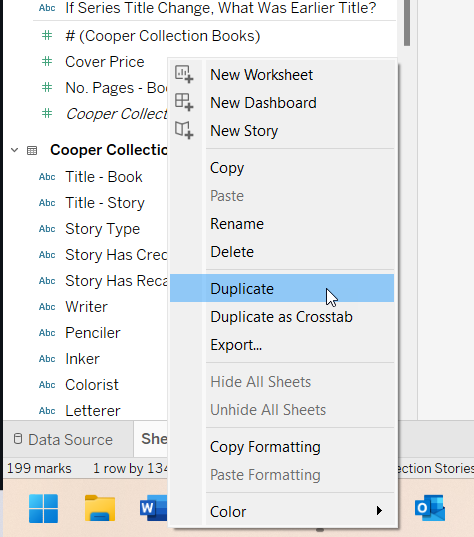Open Outlook from the taskbar
This screenshot has height=537, width=474.
click(x=430, y=508)
